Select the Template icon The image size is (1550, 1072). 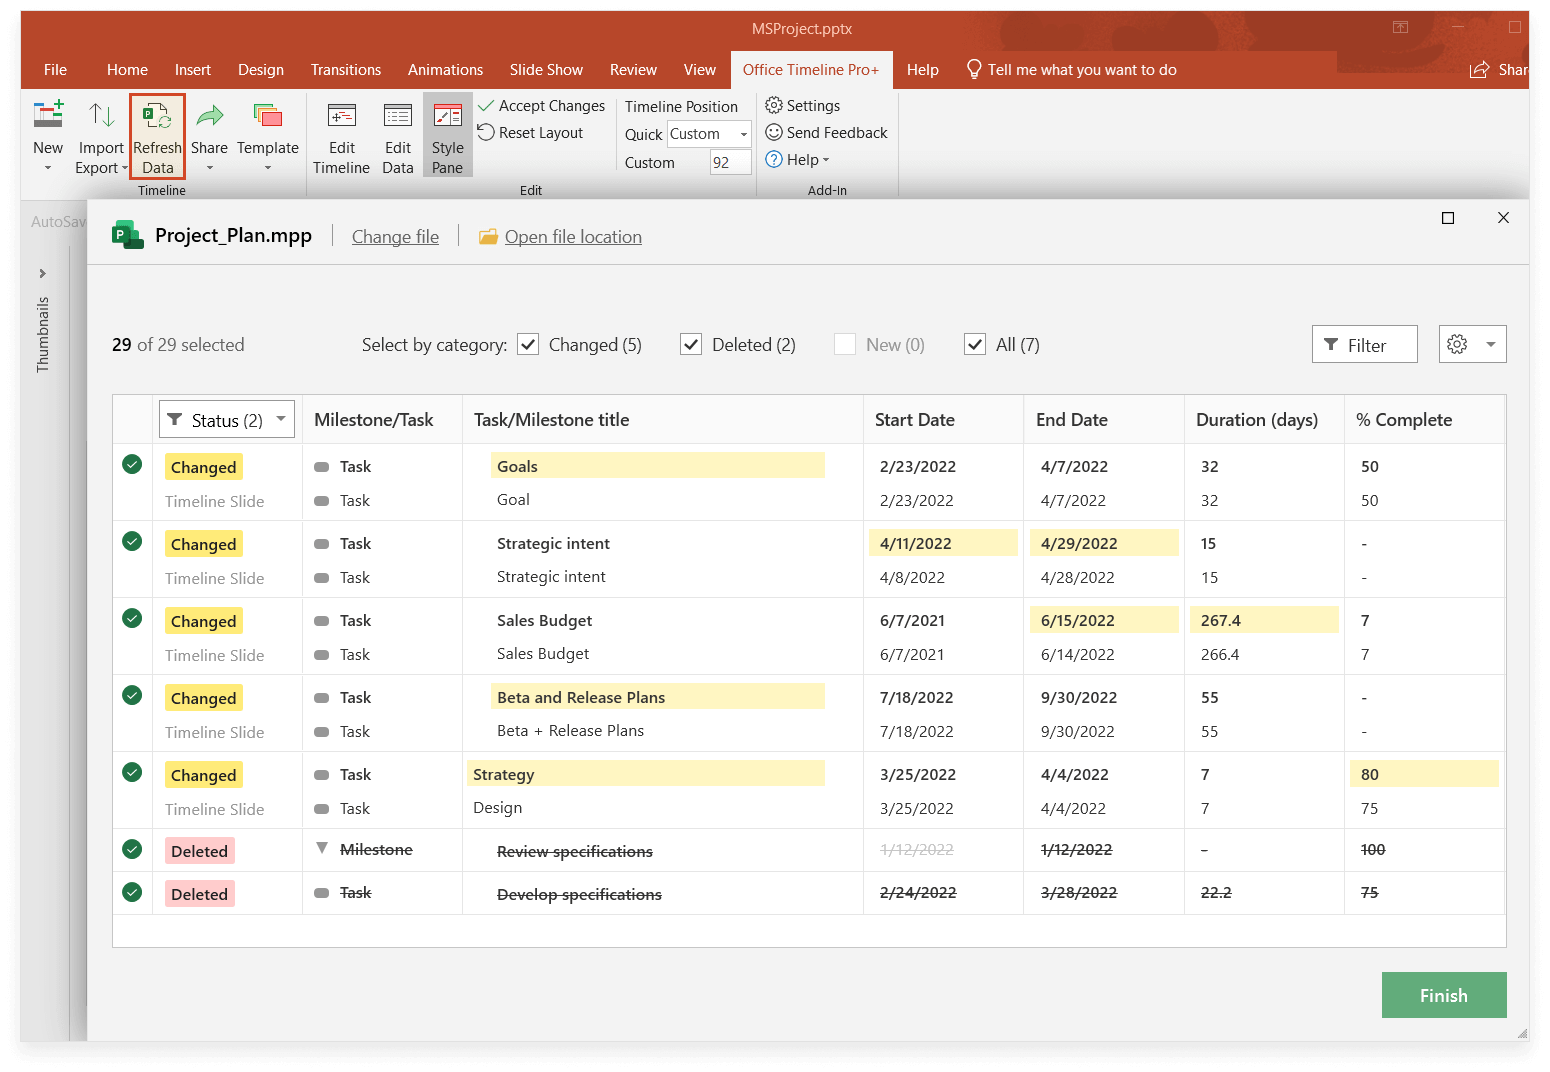[268, 130]
